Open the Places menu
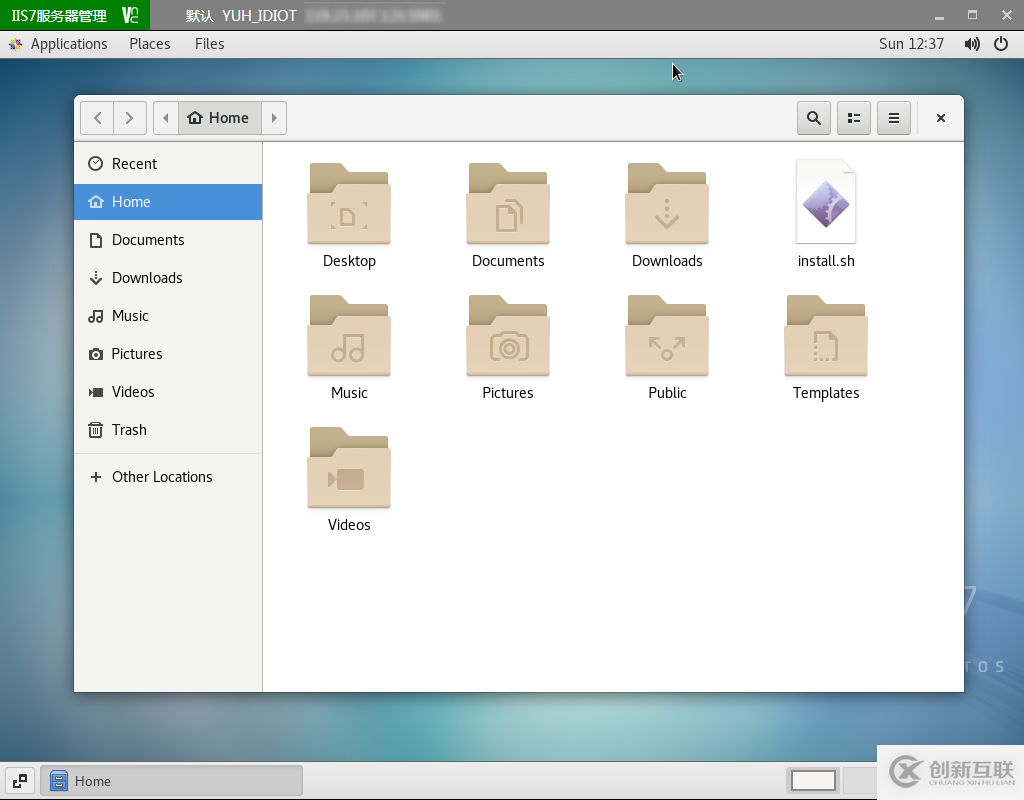Screen dimensions: 1024x800 click(150, 44)
